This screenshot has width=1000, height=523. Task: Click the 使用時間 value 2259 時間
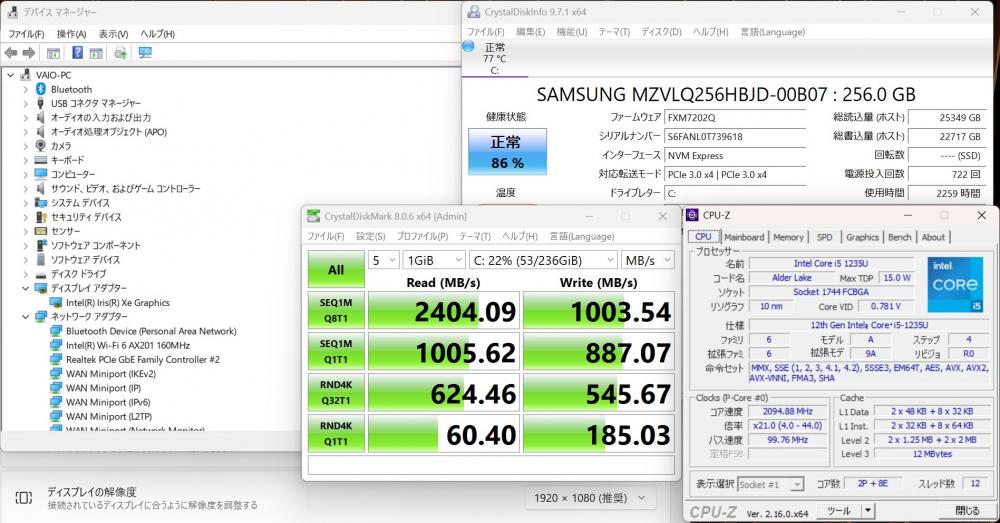tap(945, 193)
